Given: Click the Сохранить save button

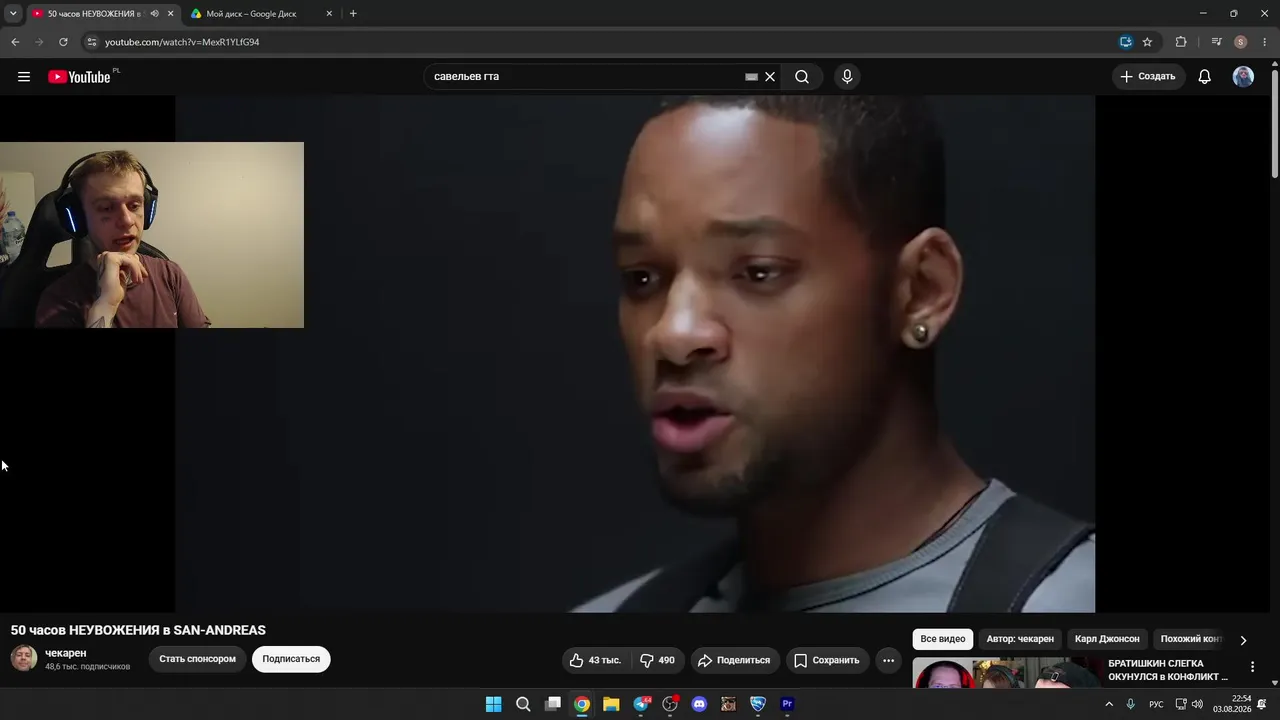Looking at the screenshot, I should click(x=826, y=660).
